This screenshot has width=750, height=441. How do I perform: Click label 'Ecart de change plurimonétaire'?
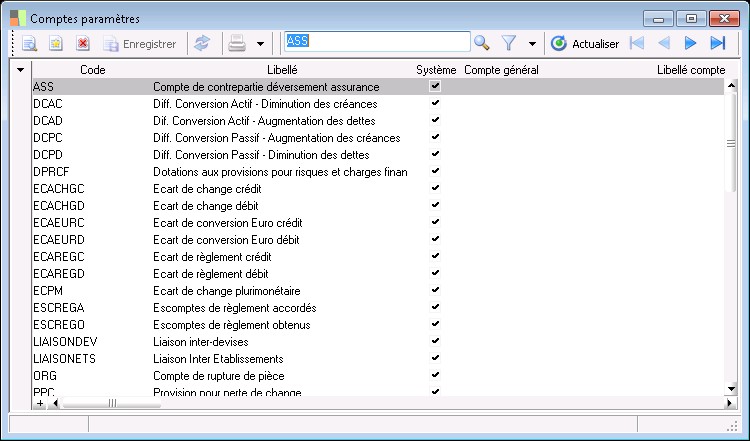227,291
